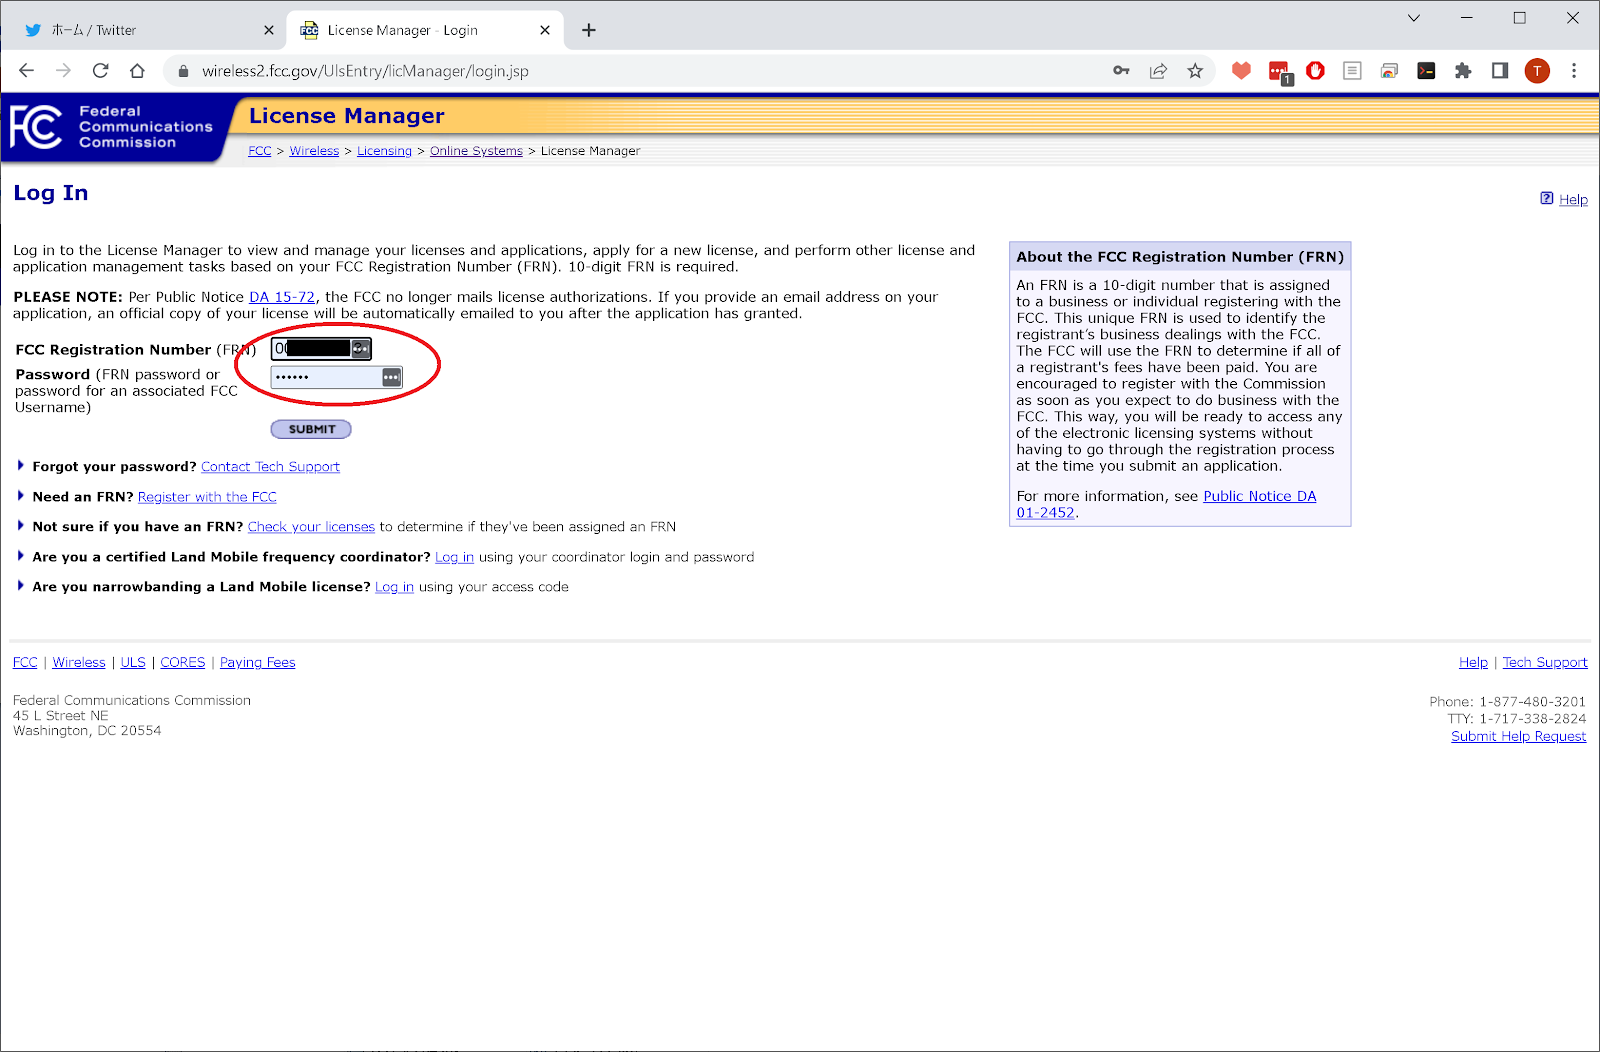The height and width of the screenshot is (1052, 1600).
Task: Go to the browser home page icon
Action: (x=137, y=71)
